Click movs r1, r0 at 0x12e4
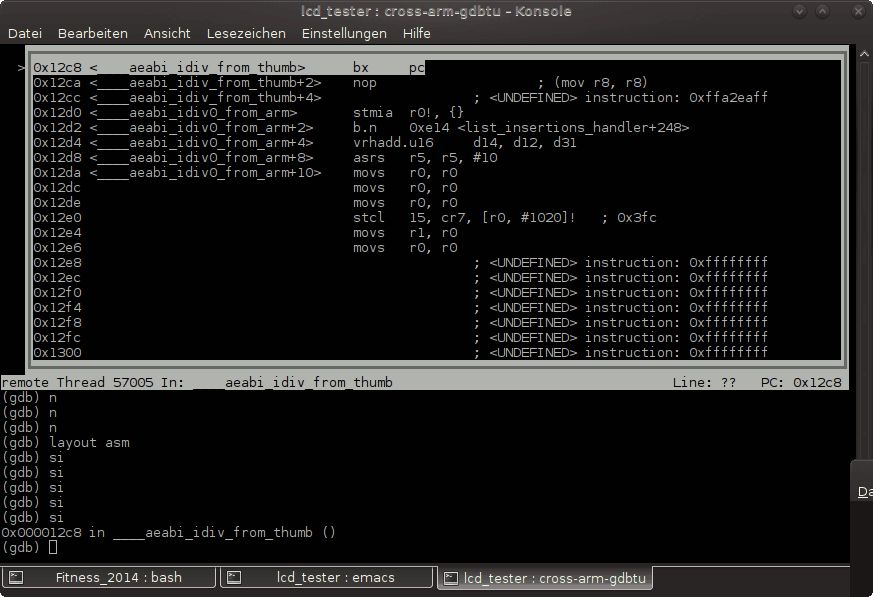Viewport: 873px width, 597px height. (x=405, y=233)
